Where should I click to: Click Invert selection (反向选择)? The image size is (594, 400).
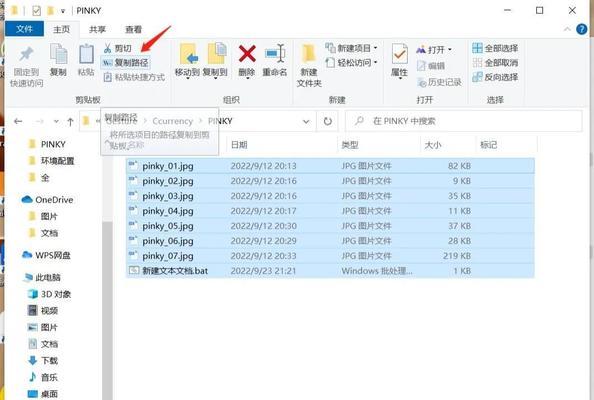point(495,77)
